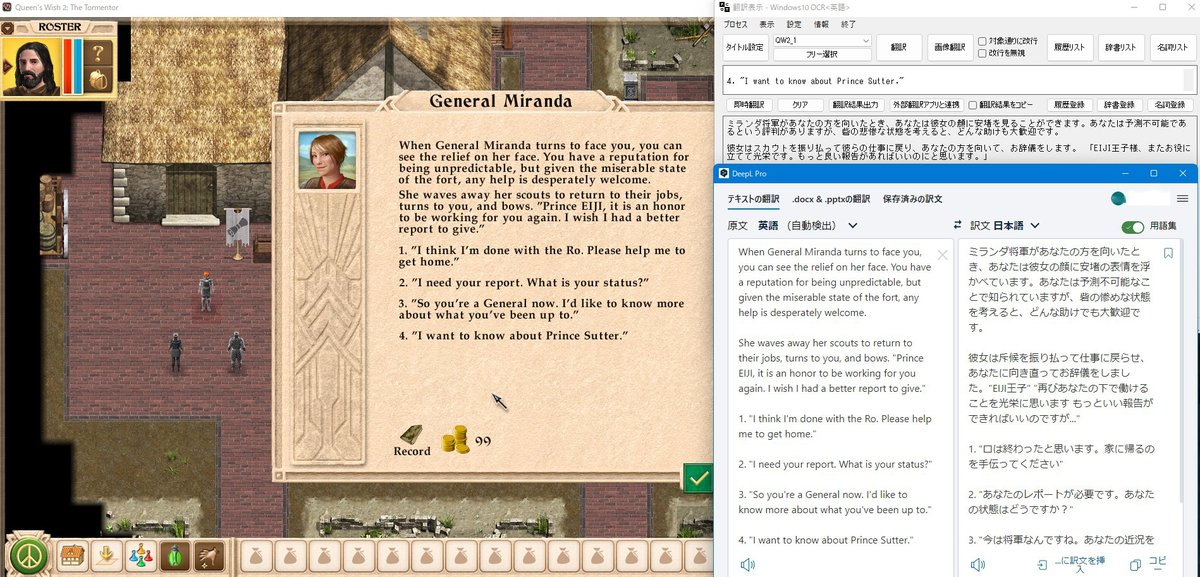
Task: Click the blue energy bar in roster
Action: click(x=79, y=68)
